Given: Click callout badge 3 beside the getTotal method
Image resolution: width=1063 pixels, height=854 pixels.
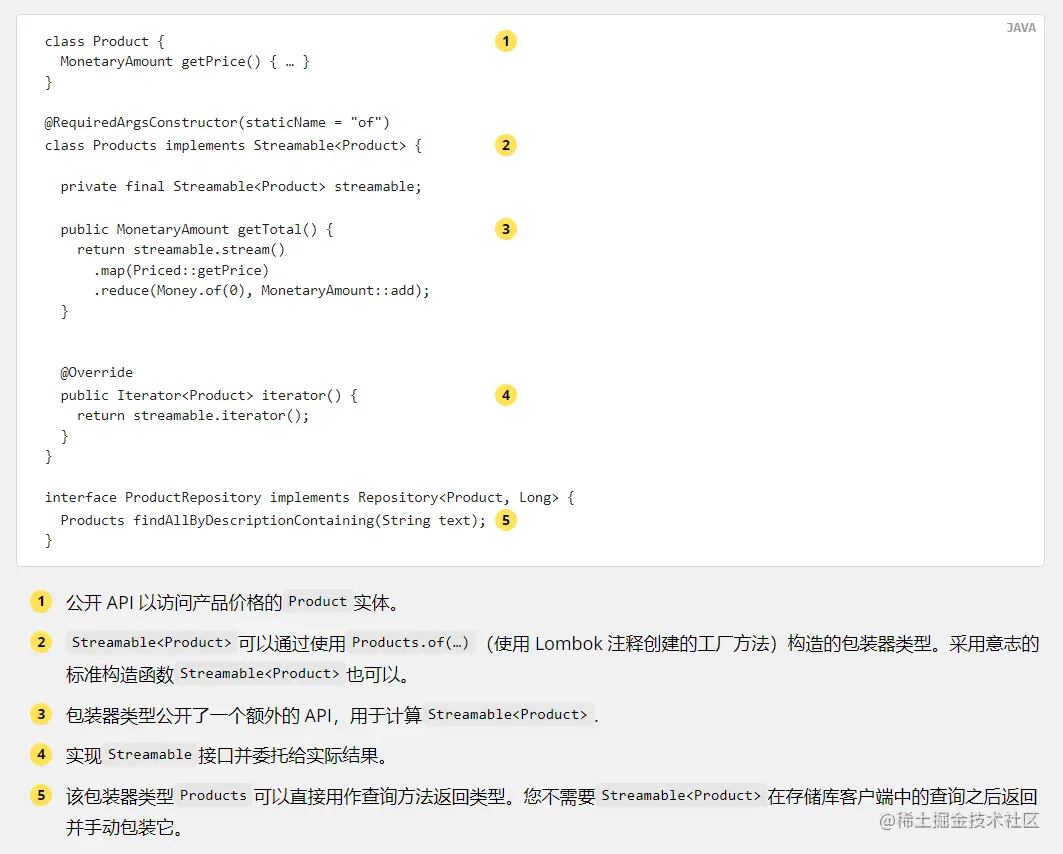Looking at the screenshot, I should (506, 229).
